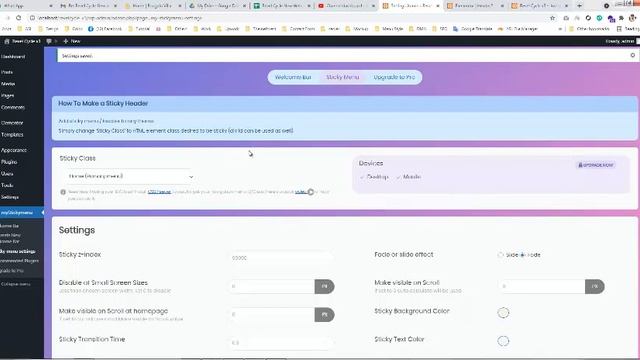Bookmark this page using the star icon

click(x=552, y=18)
